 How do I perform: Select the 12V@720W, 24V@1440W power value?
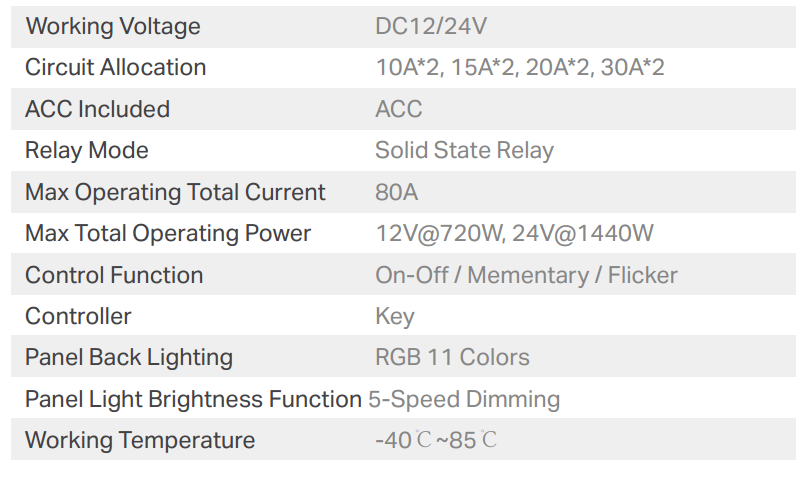(514, 234)
